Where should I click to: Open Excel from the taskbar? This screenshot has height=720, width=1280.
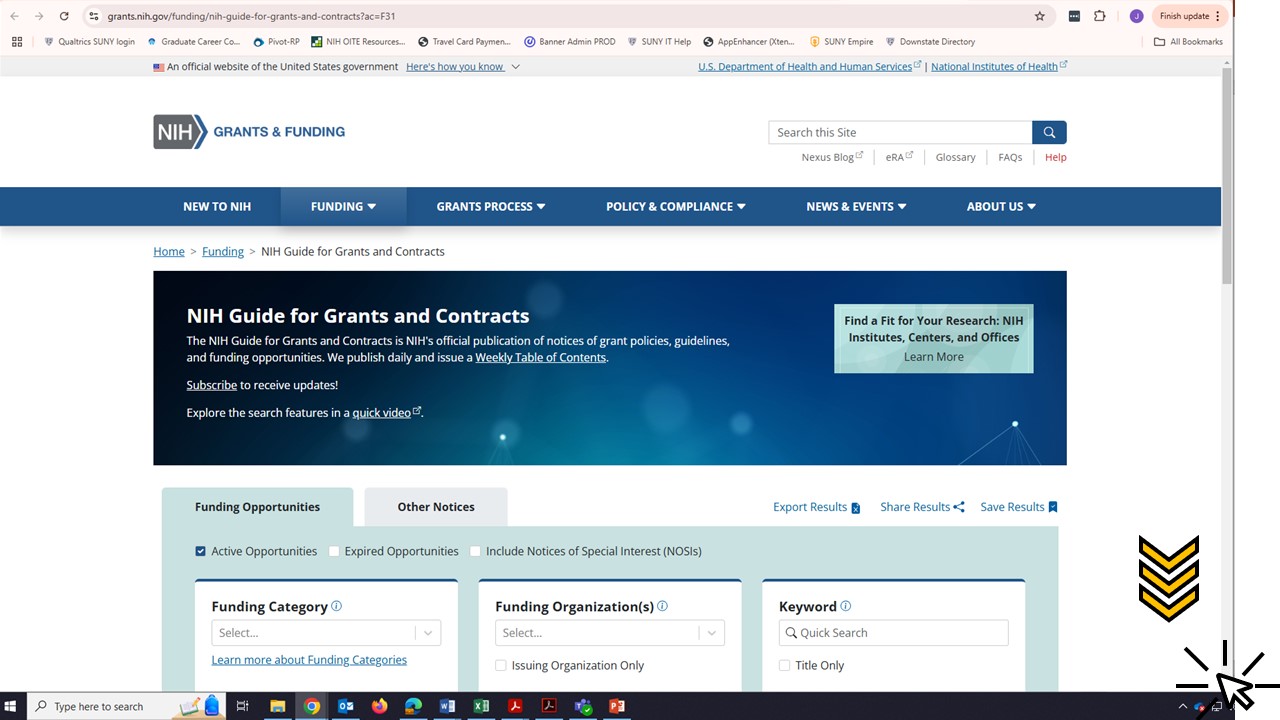[481, 706]
